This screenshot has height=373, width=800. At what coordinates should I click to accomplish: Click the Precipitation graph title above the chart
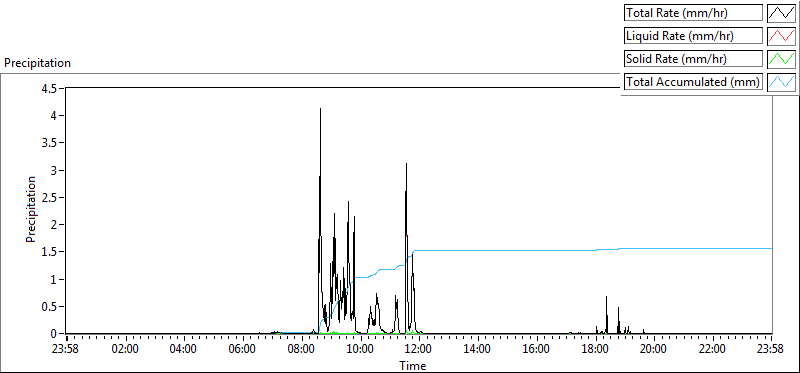point(37,63)
